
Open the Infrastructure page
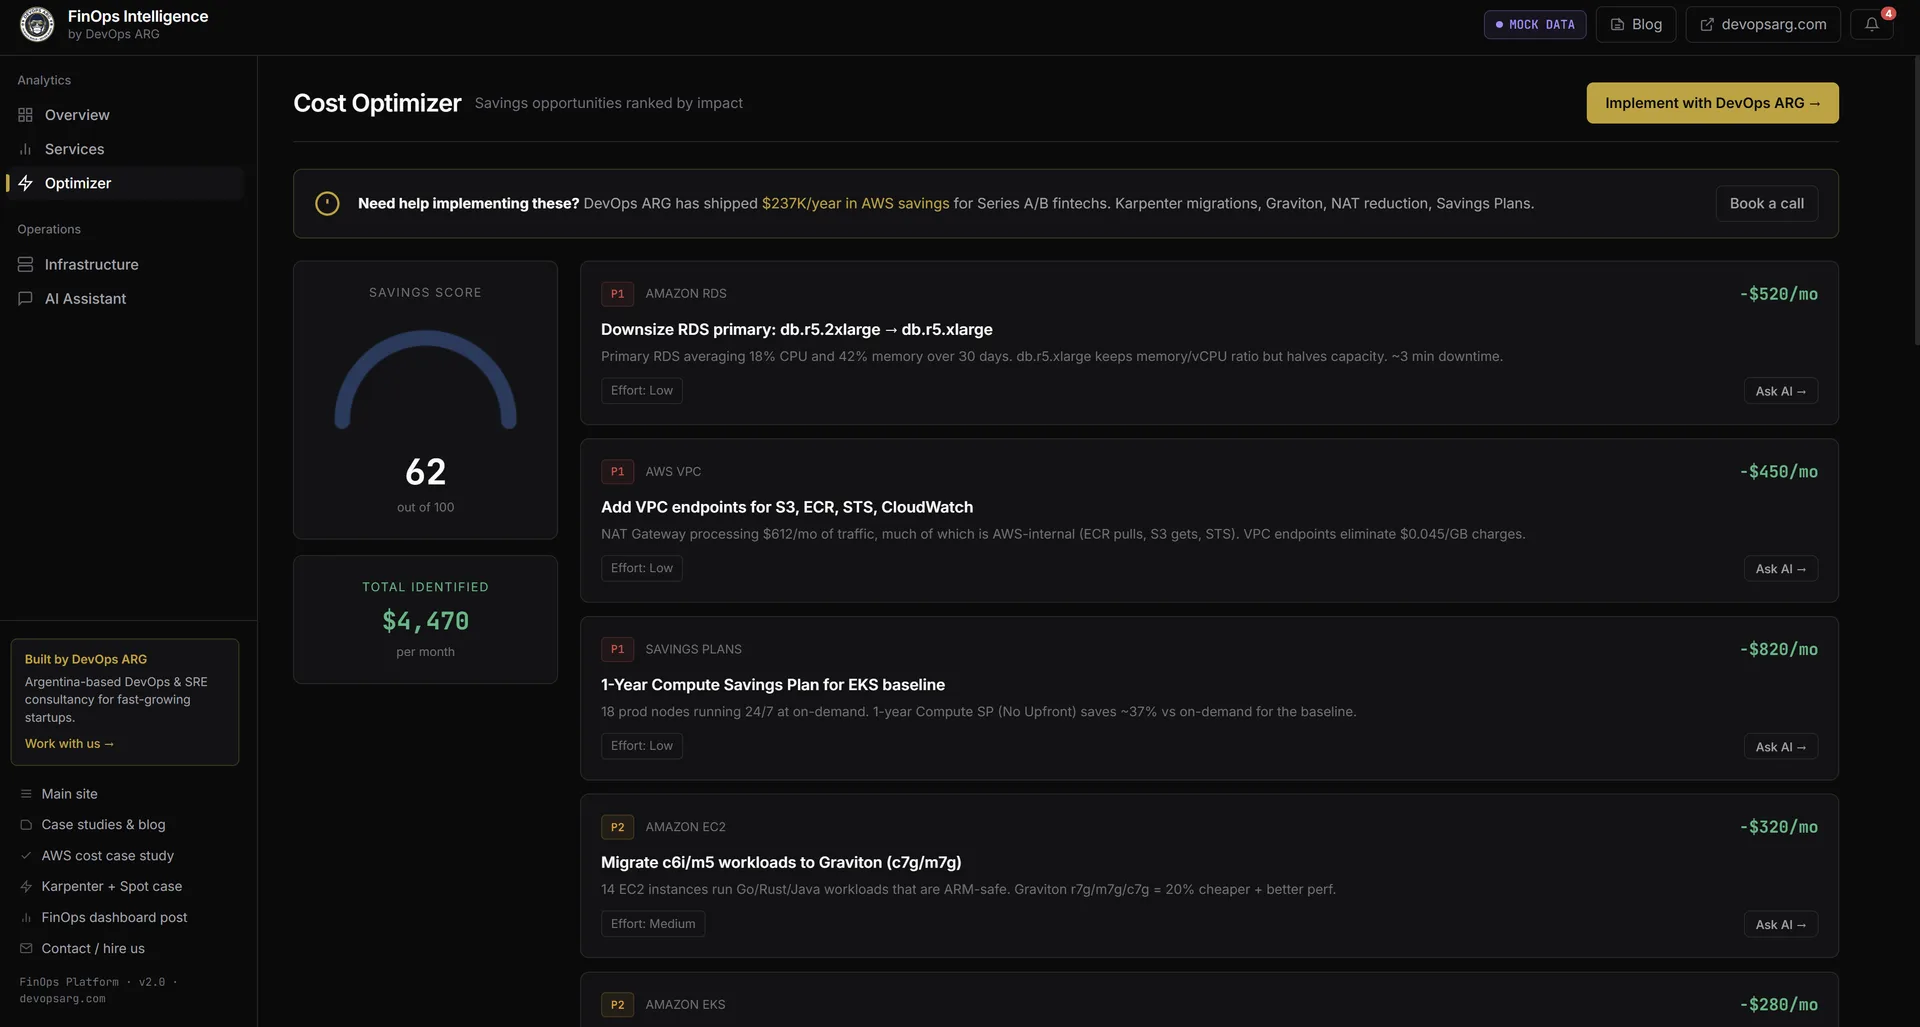(125, 264)
